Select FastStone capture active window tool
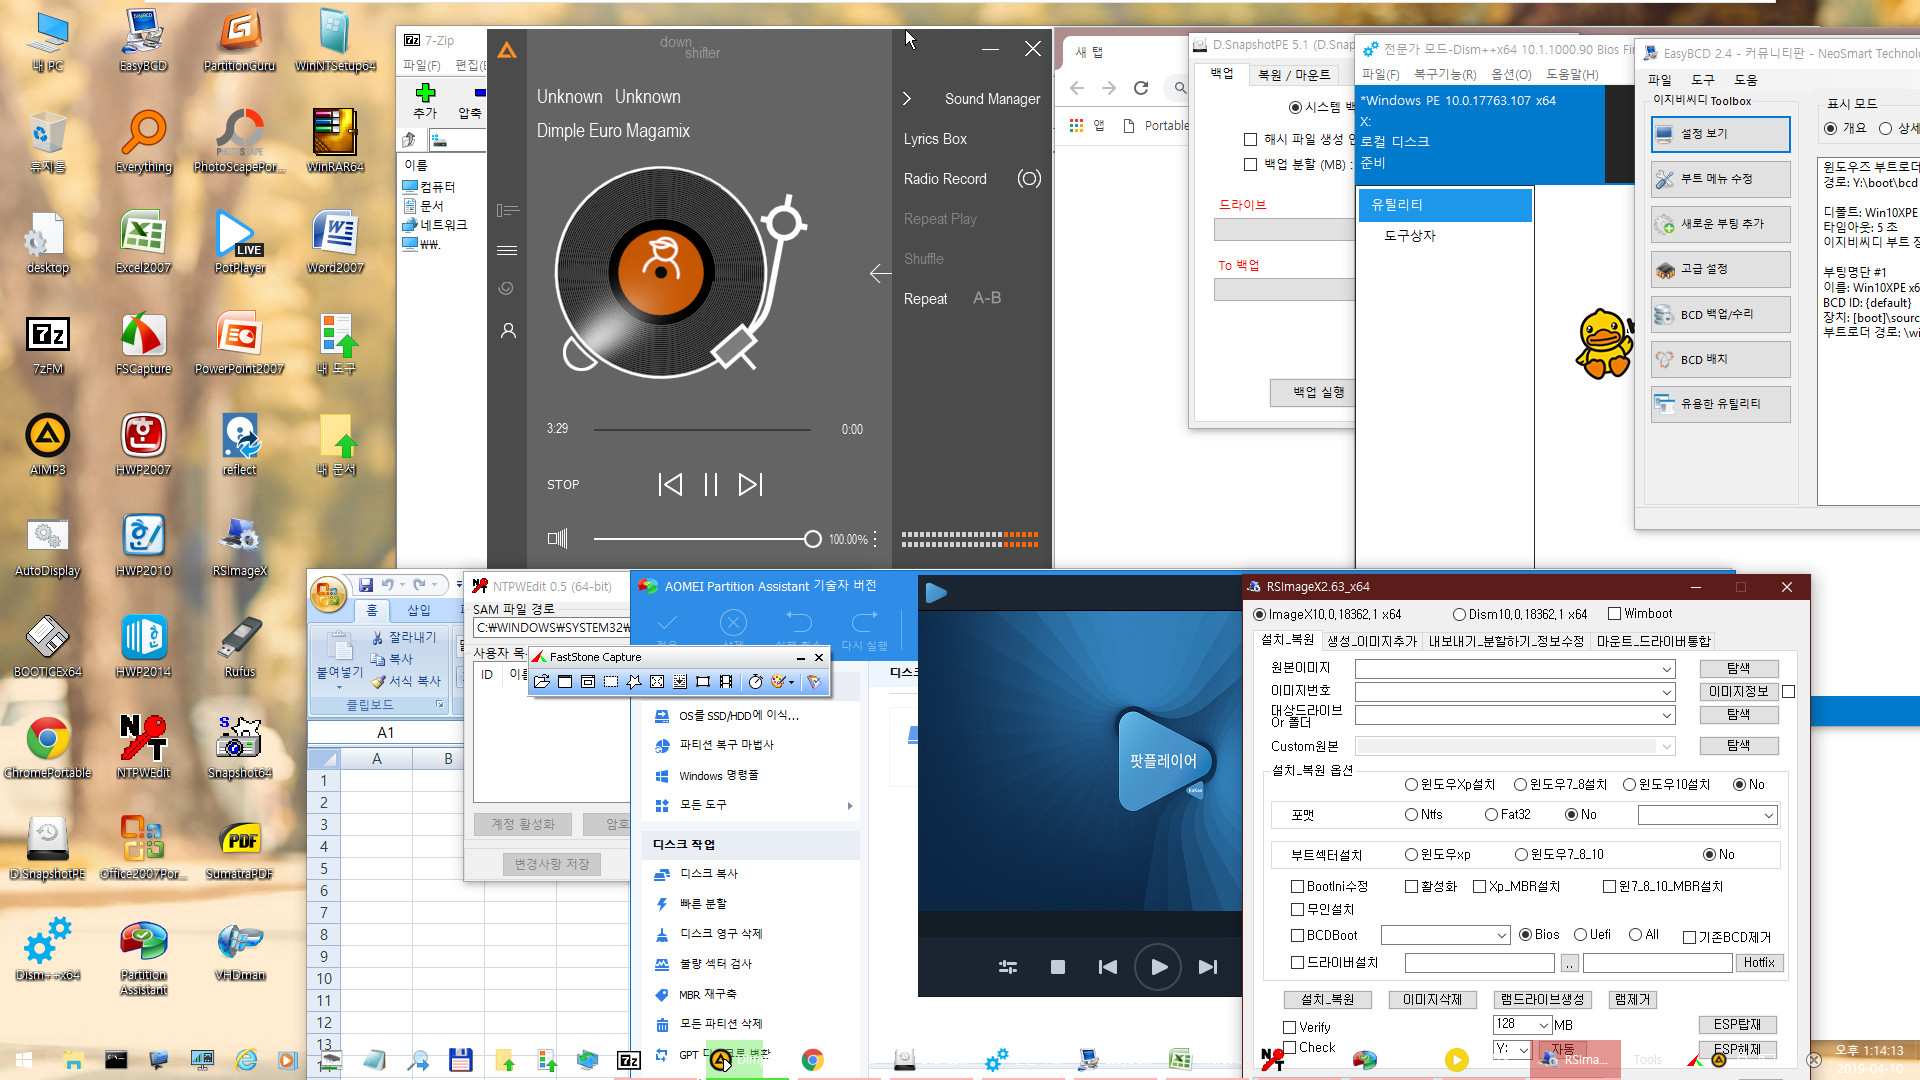Viewport: 1920px width, 1080px height. 565,682
